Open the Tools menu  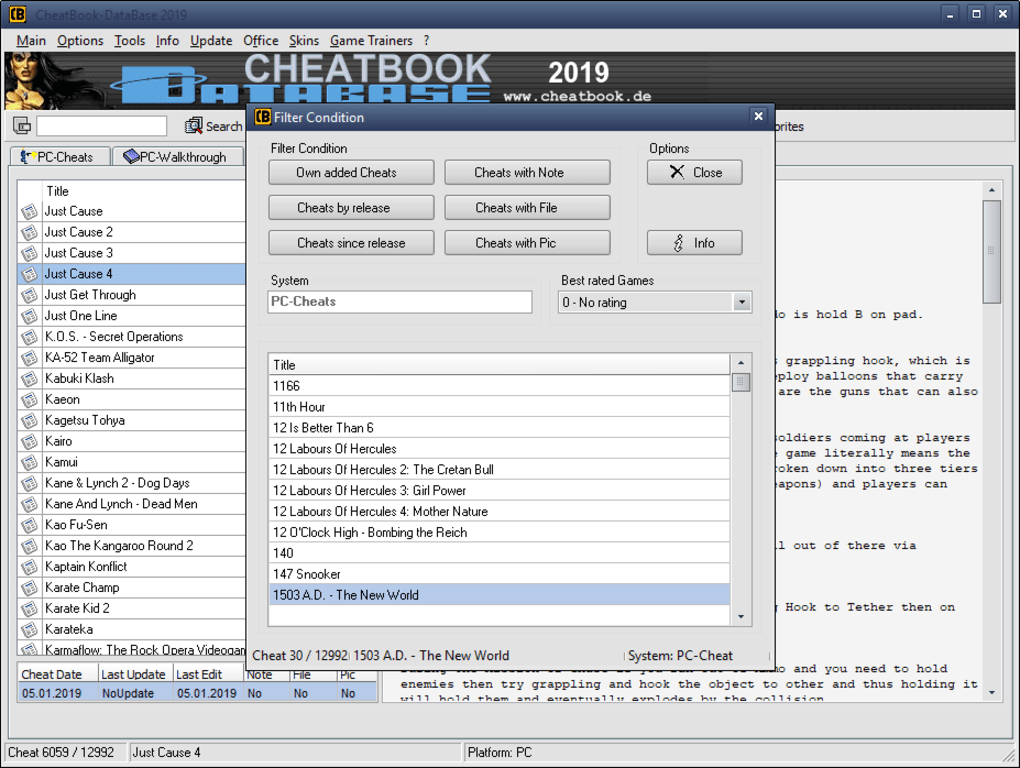(x=129, y=40)
